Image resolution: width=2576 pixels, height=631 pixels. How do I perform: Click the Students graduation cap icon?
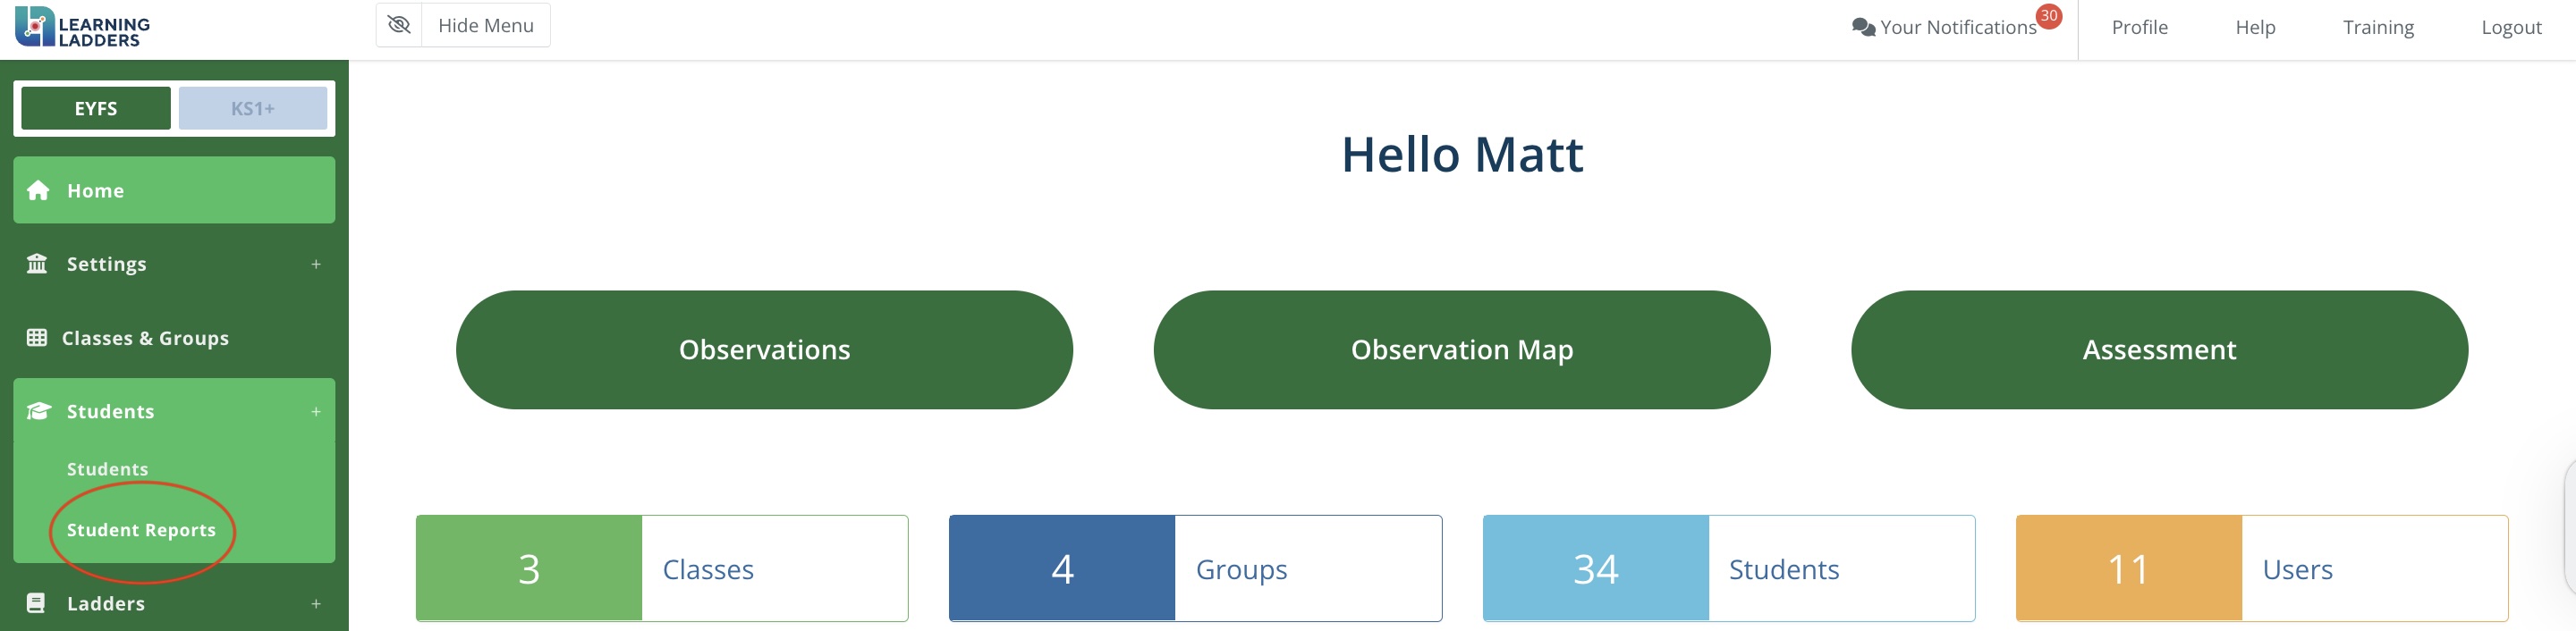[38, 411]
